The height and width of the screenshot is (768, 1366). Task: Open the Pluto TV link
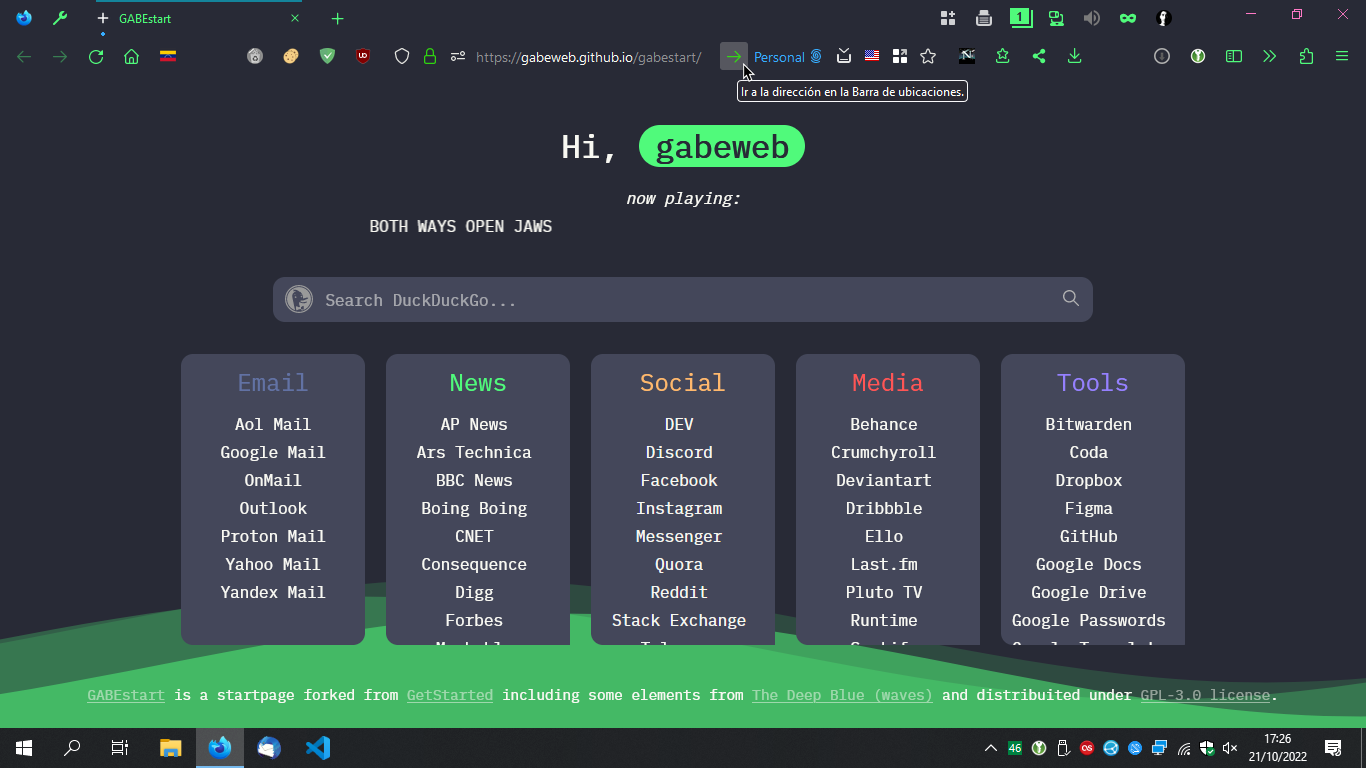(x=884, y=592)
